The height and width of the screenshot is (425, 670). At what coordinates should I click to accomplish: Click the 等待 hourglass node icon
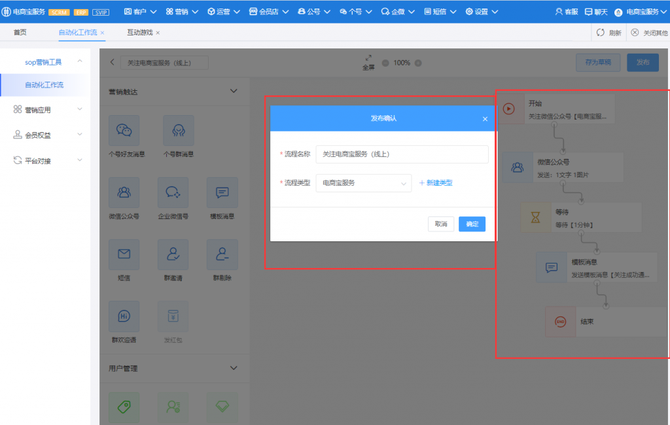tap(535, 217)
